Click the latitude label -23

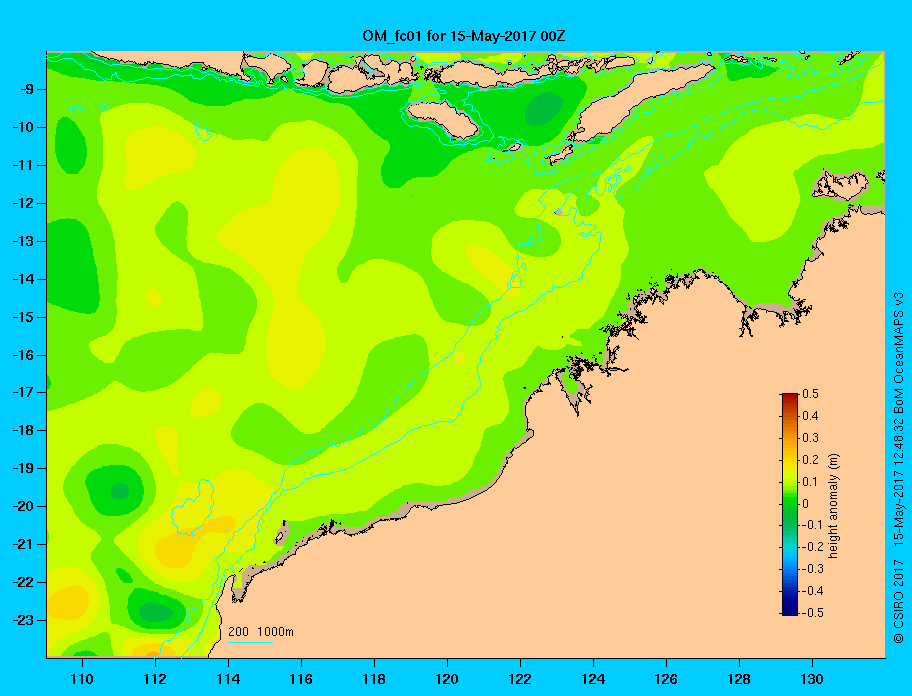pyautogui.click(x=22, y=620)
